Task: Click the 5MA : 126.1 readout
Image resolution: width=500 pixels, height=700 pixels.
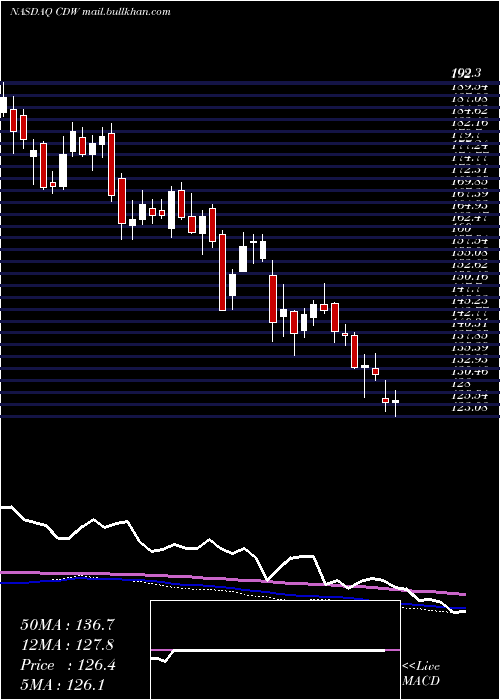Action: click(x=62, y=684)
